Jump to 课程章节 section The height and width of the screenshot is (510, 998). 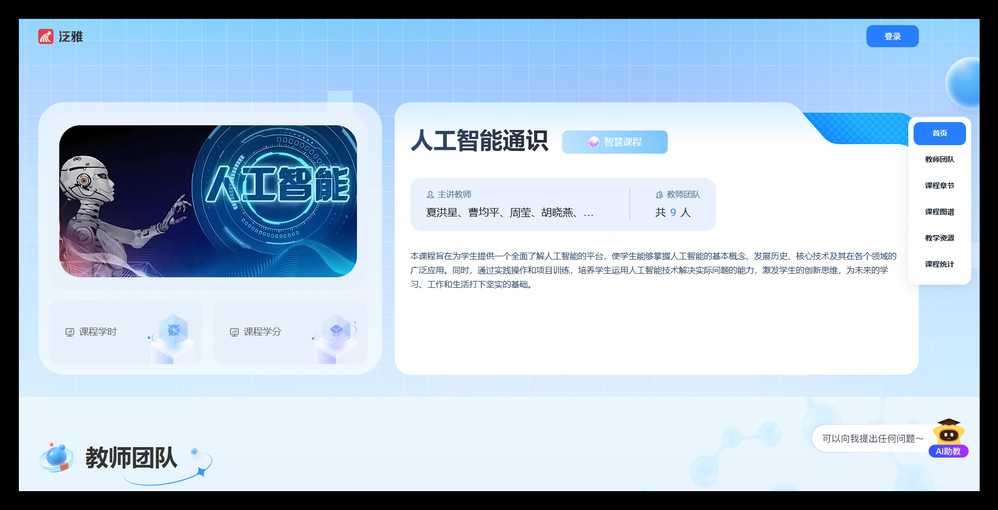point(939,185)
